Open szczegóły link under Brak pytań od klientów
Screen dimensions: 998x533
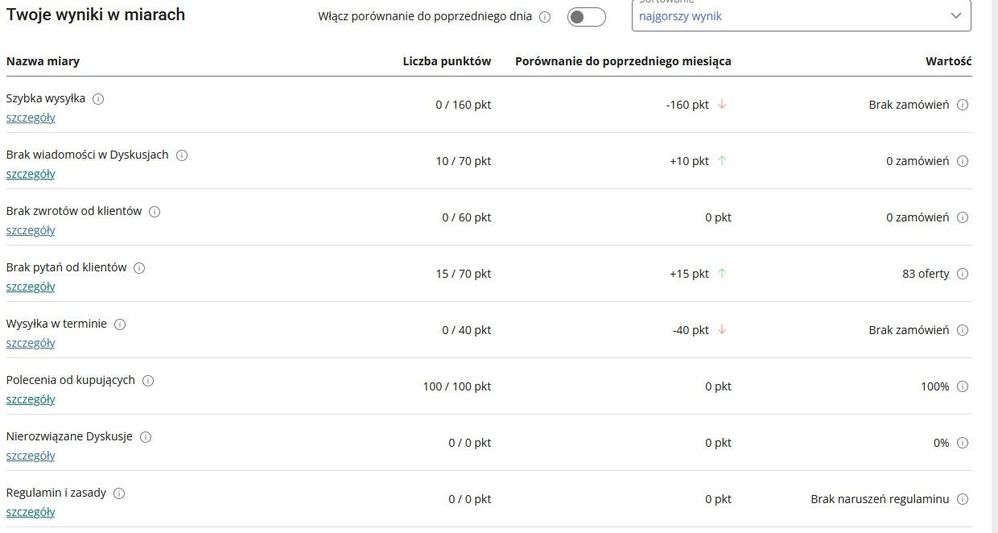click(x=30, y=286)
